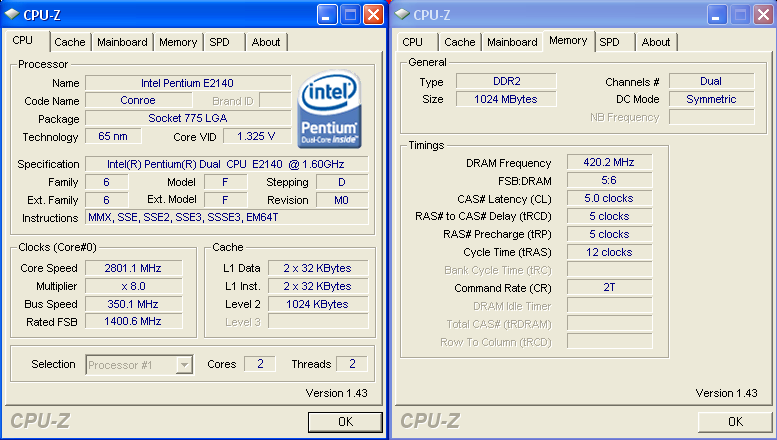This screenshot has height=440, width=777.
Task: Click the L1 Data value '2 x 32 KBytes'
Action: click(x=318, y=268)
